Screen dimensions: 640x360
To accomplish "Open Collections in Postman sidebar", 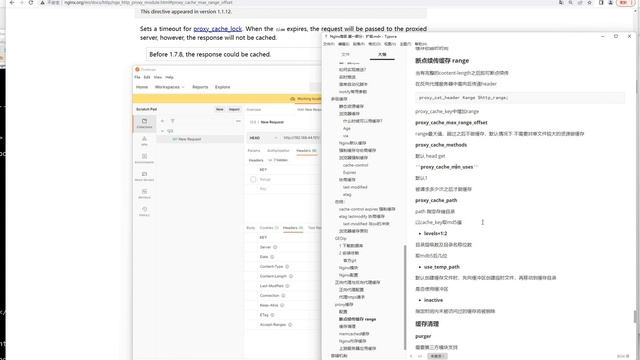I will 144,123.
